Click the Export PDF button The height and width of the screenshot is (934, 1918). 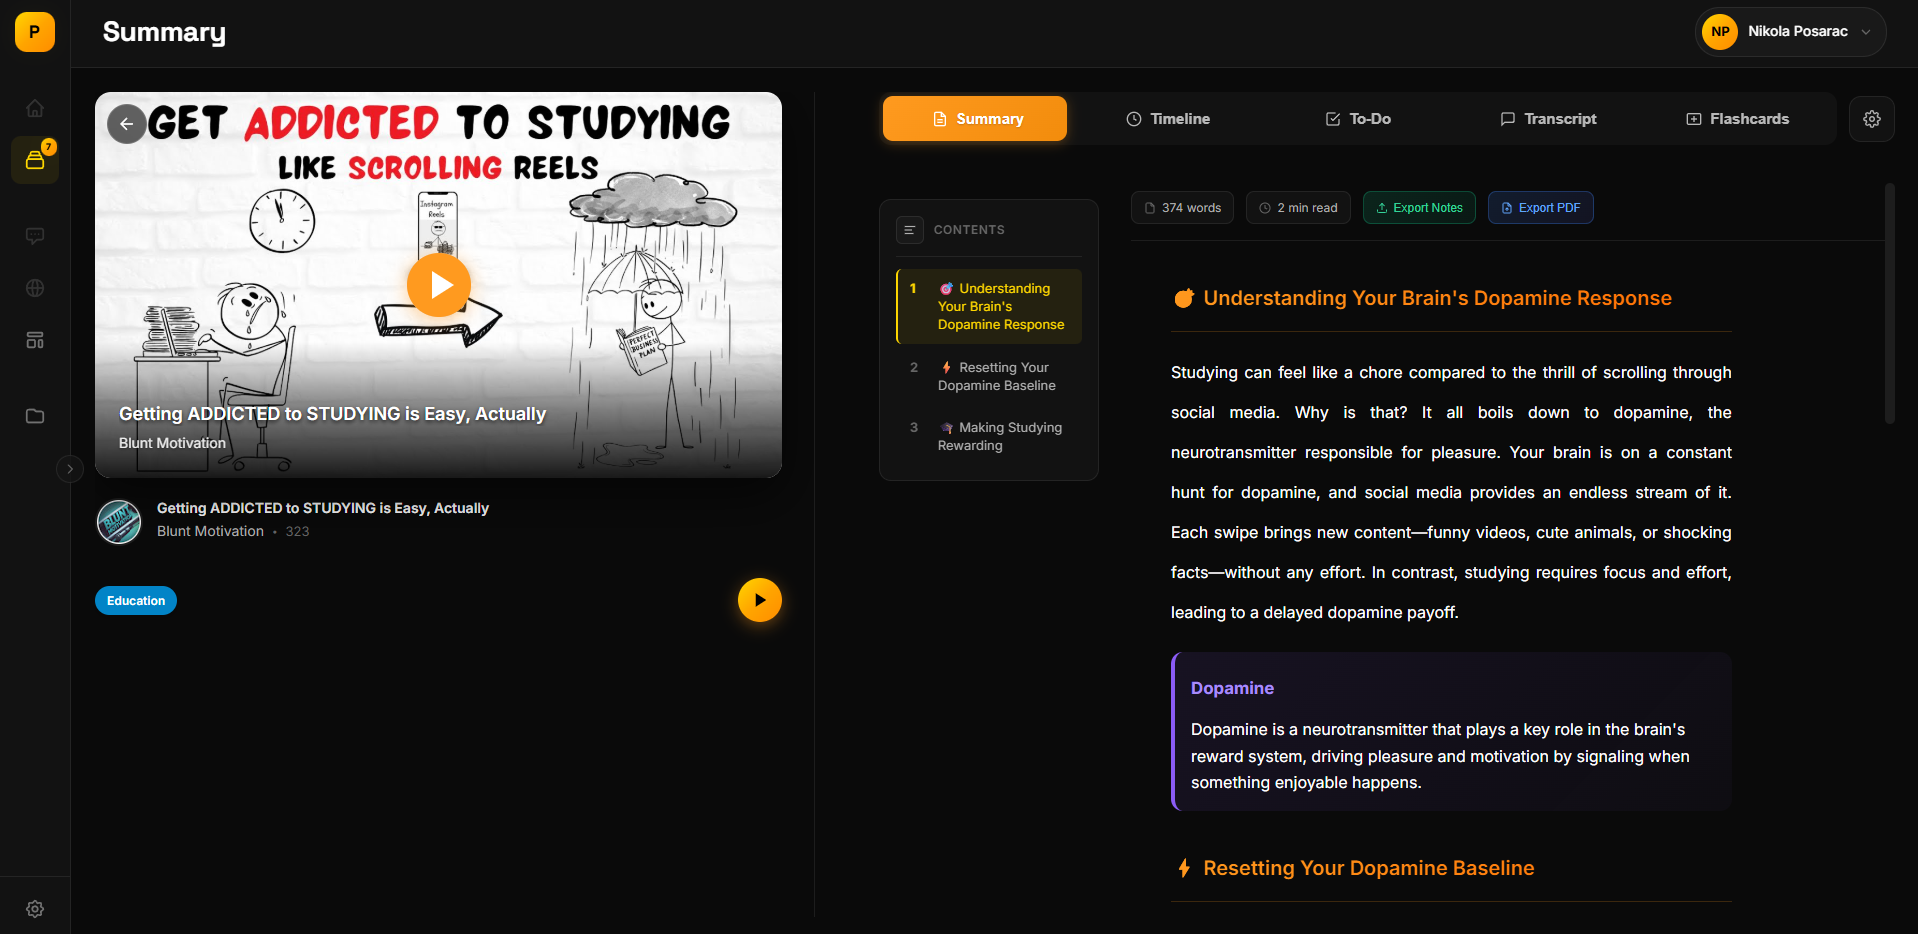[1540, 208]
